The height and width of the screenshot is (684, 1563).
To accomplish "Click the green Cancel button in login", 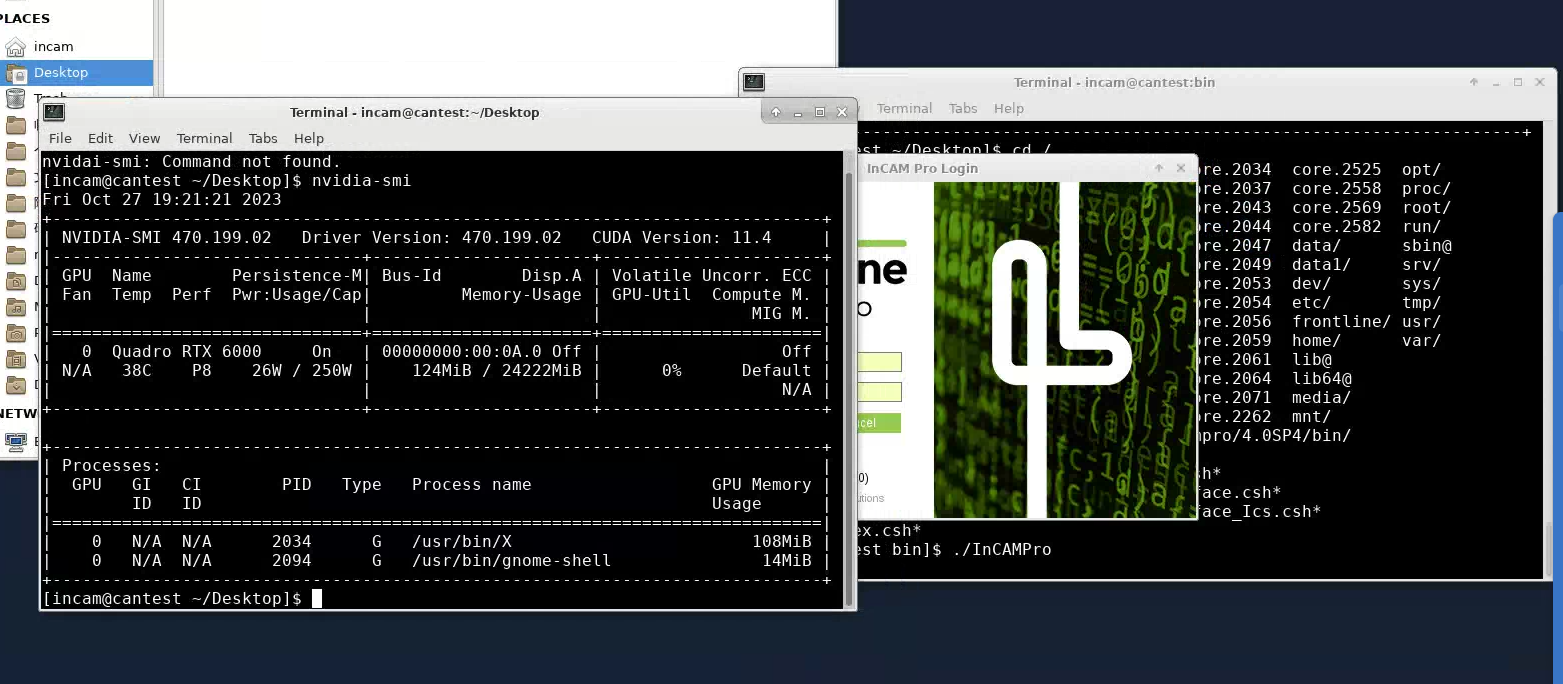I will coord(879,423).
